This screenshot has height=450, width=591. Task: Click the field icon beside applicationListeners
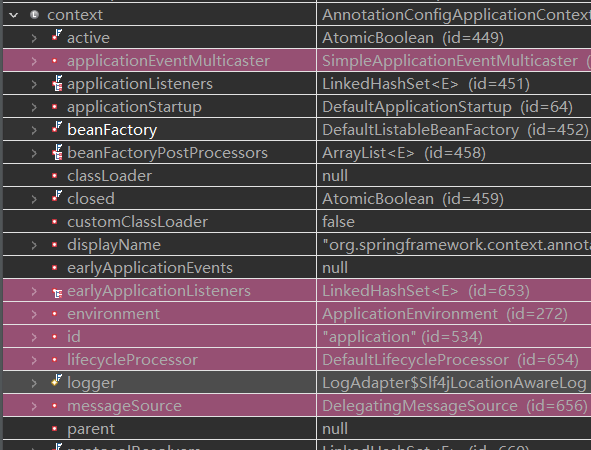pyautogui.click(x=57, y=83)
